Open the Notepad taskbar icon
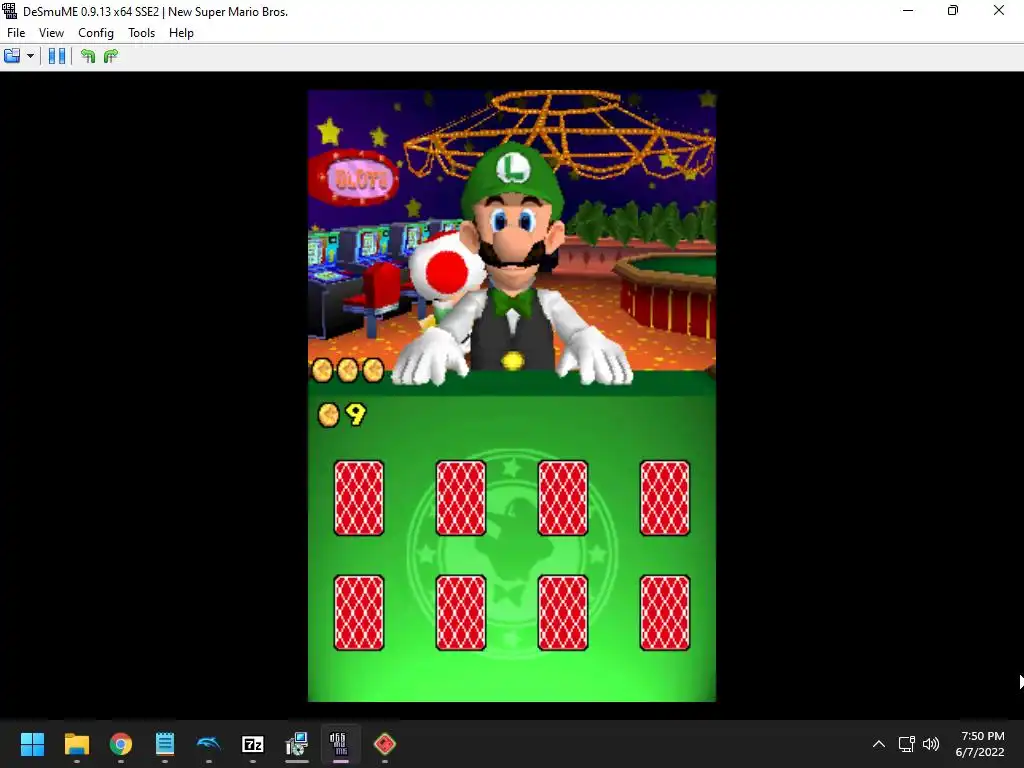Viewport: 1024px width, 768px height. pos(165,744)
